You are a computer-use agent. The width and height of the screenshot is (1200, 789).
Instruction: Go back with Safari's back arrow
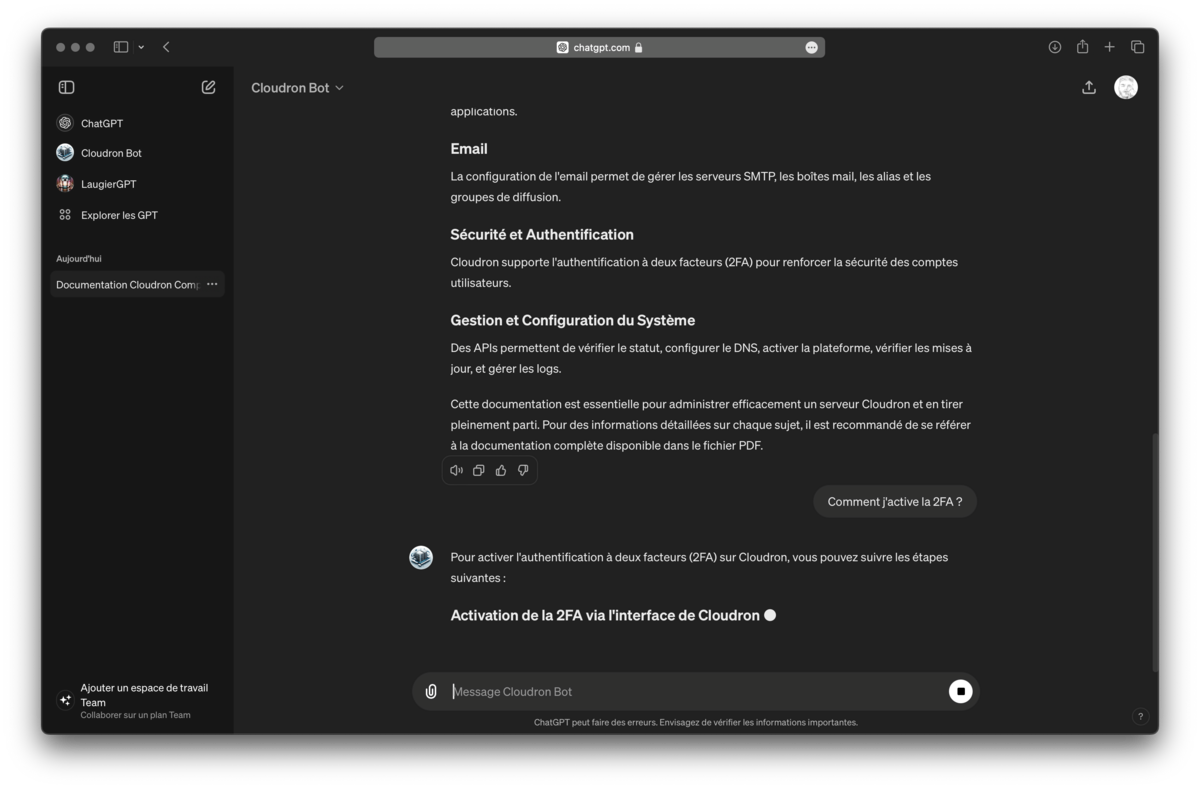coord(166,47)
